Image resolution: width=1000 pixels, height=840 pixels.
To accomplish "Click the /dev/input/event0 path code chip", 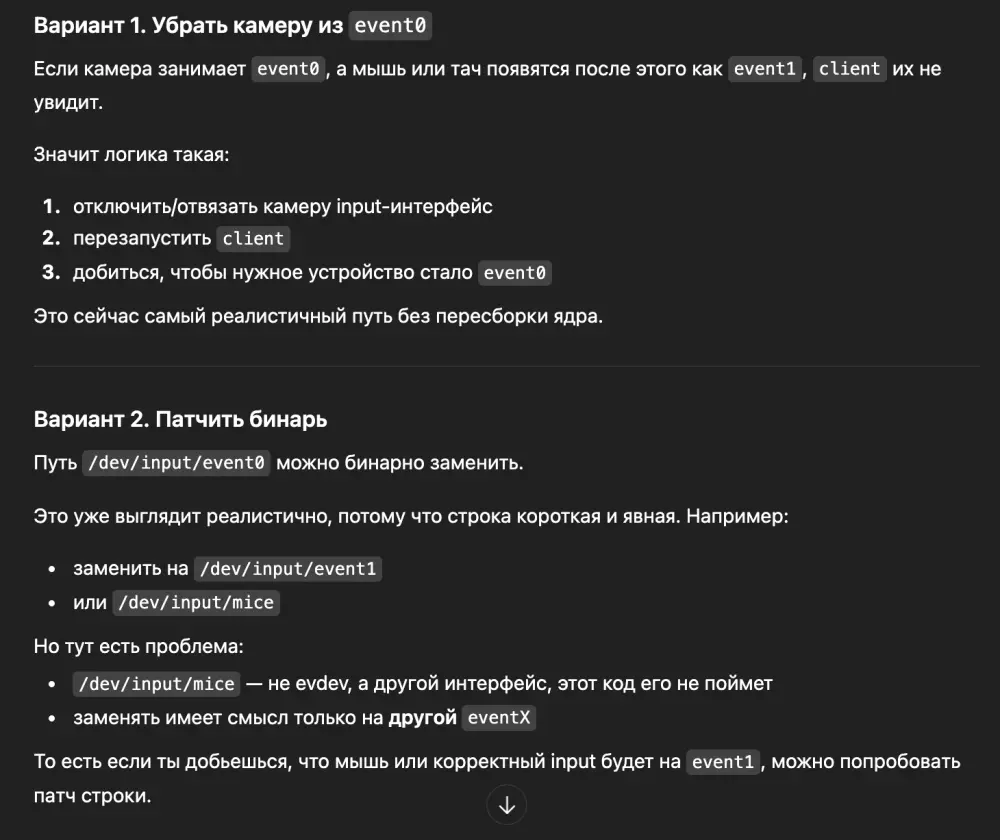I will point(176,463).
